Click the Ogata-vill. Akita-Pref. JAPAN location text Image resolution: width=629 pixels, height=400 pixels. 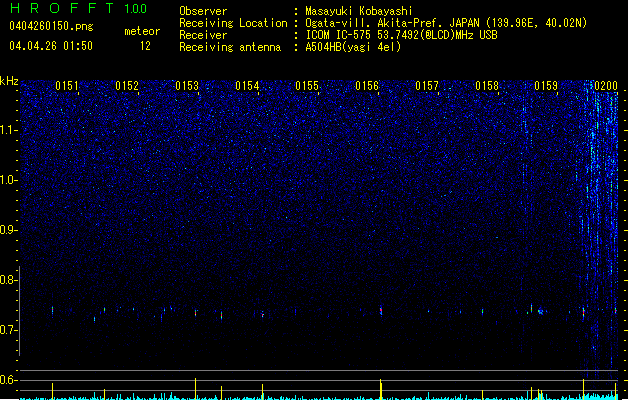tap(446, 23)
